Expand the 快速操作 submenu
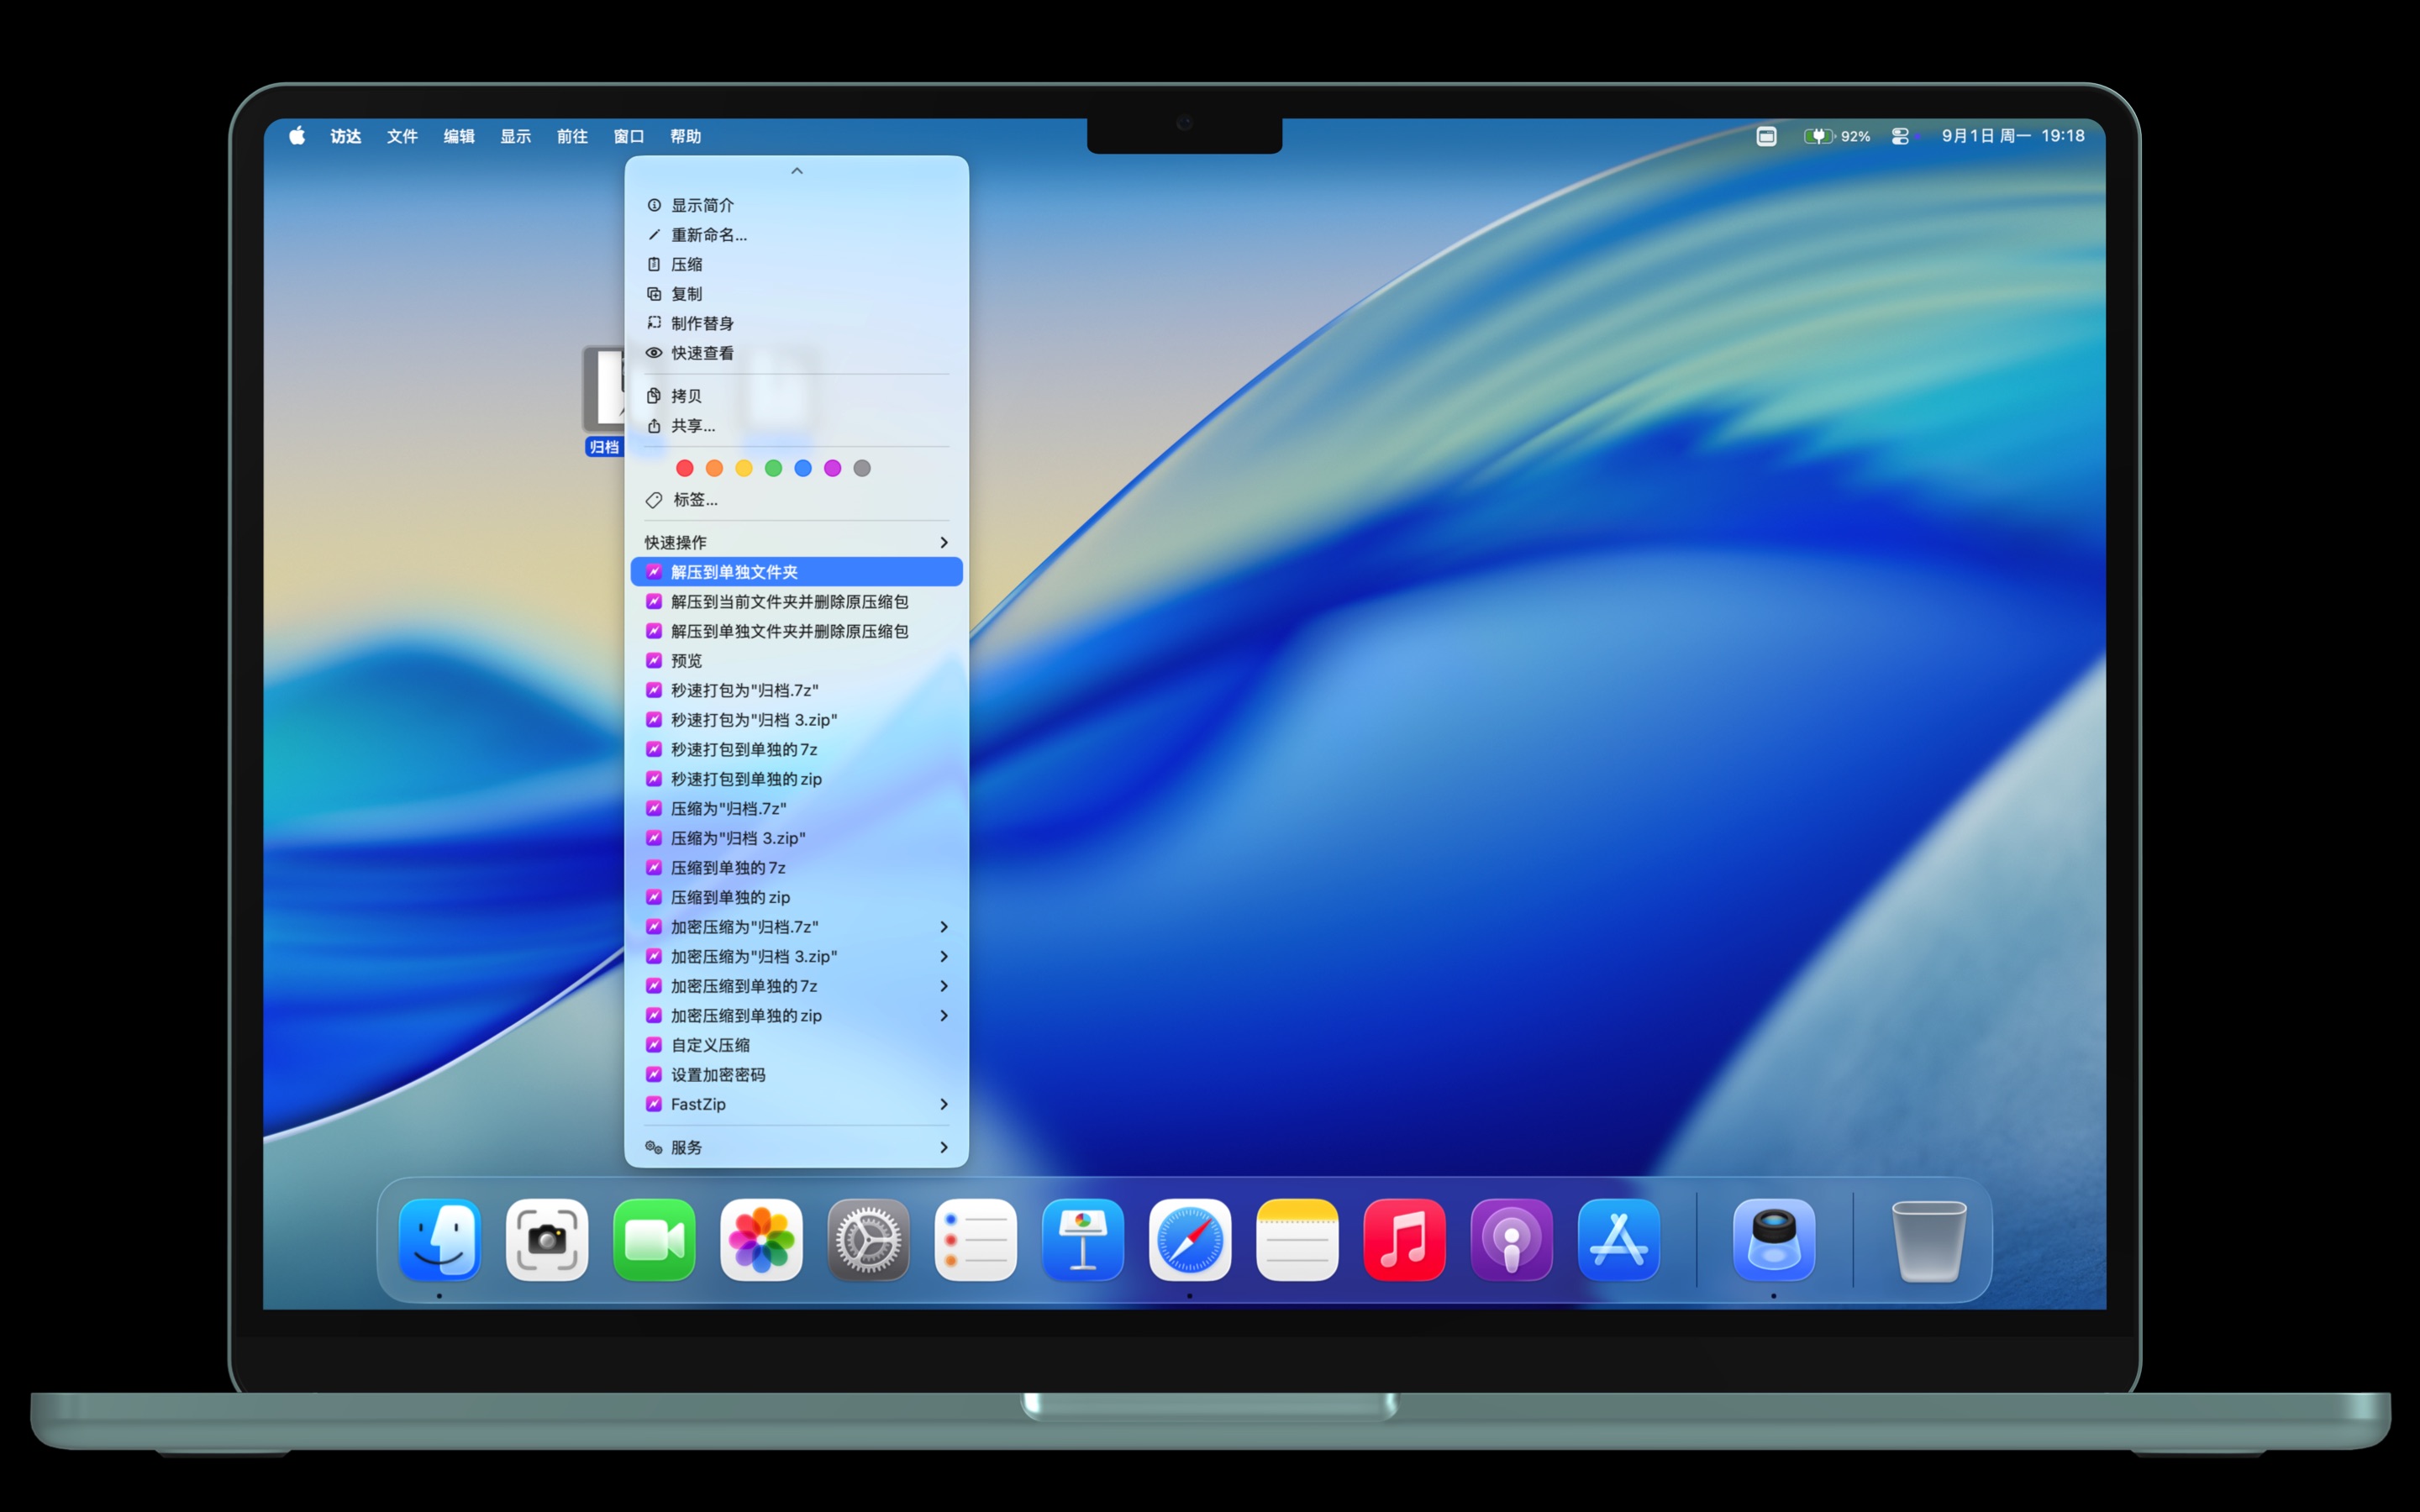Image resolution: width=2420 pixels, height=1512 pixels. click(x=796, y=542)
